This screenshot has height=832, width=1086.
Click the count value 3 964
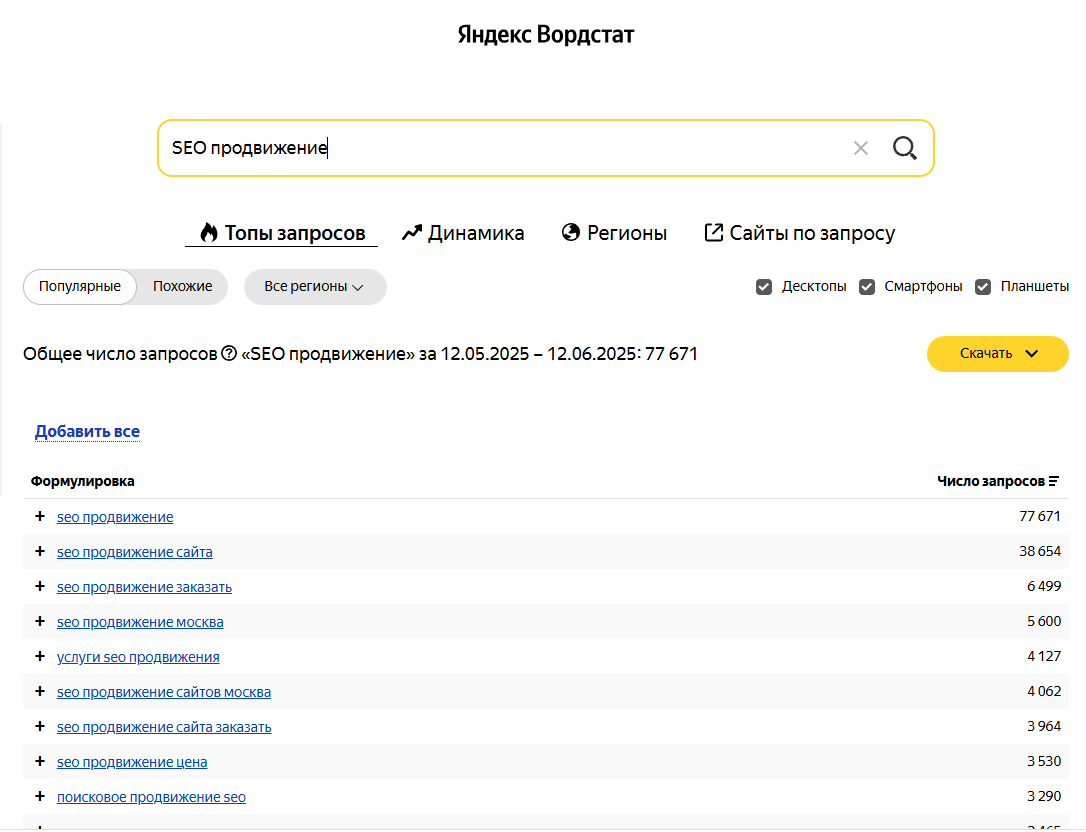[1044, 726]
